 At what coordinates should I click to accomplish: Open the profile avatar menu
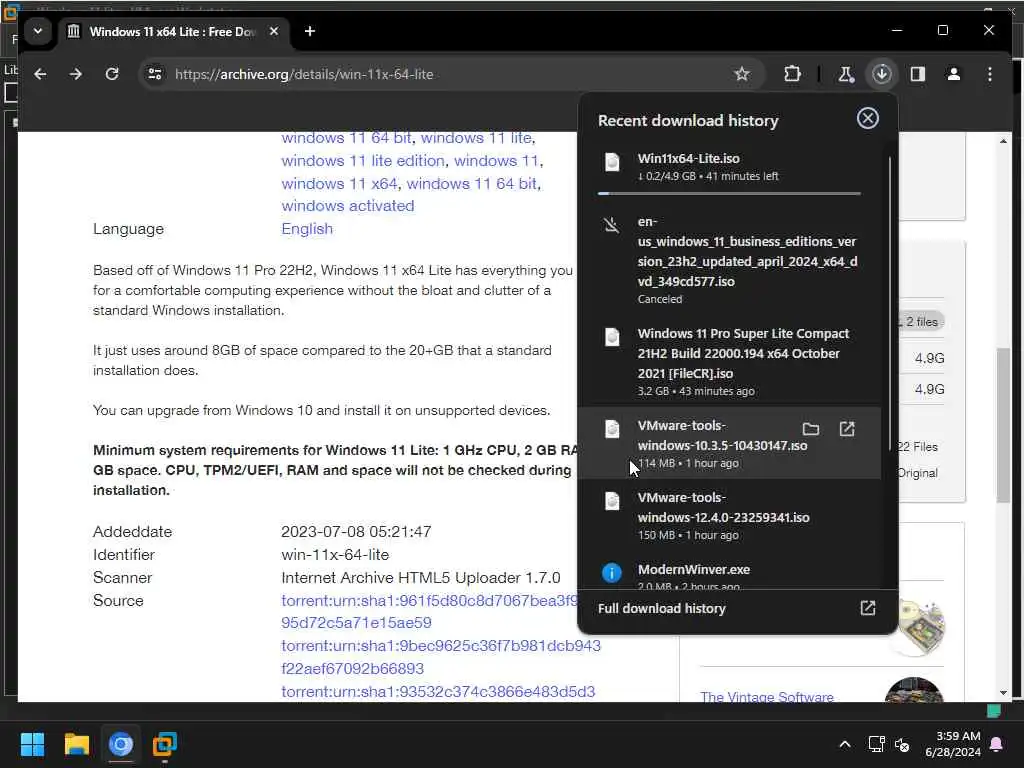(953, 74)
